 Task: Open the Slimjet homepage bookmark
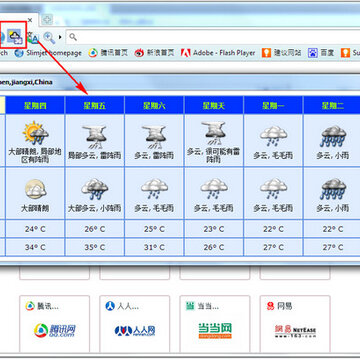(x=48, y=53)
